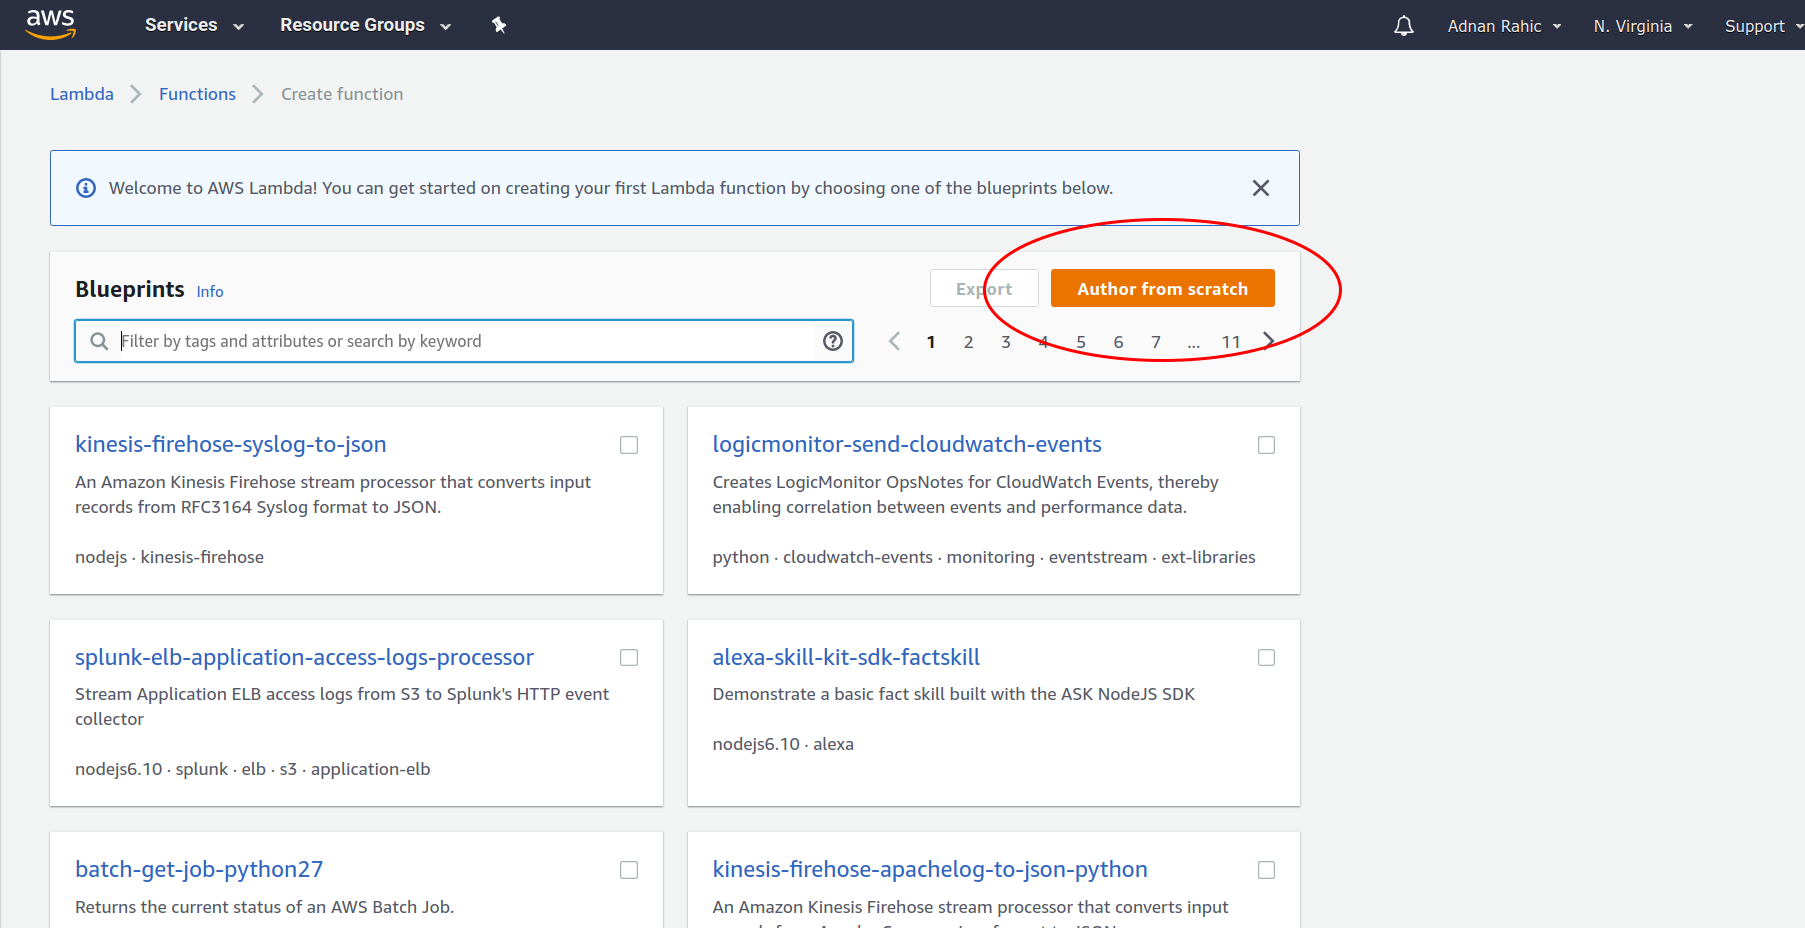This screenshot has width=1805, height=928.
Task: Click the Export button
Action: pyautogui.click(x=984, y=288)
